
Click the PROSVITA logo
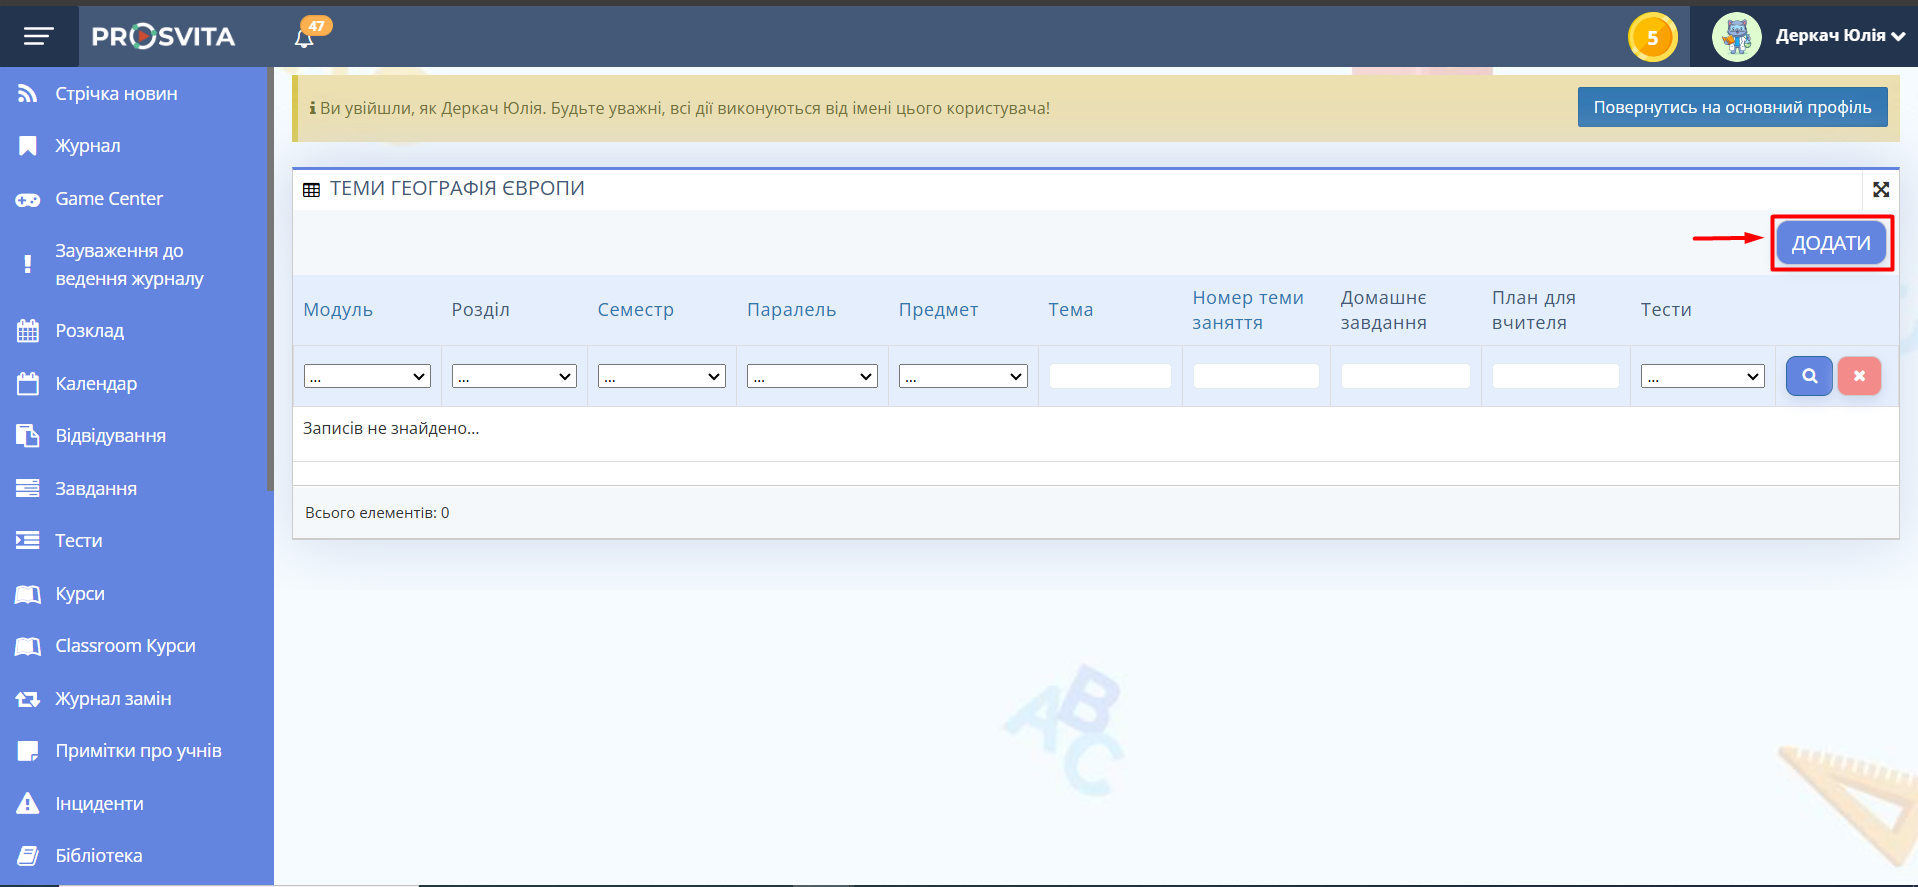(x=164, y=37)
